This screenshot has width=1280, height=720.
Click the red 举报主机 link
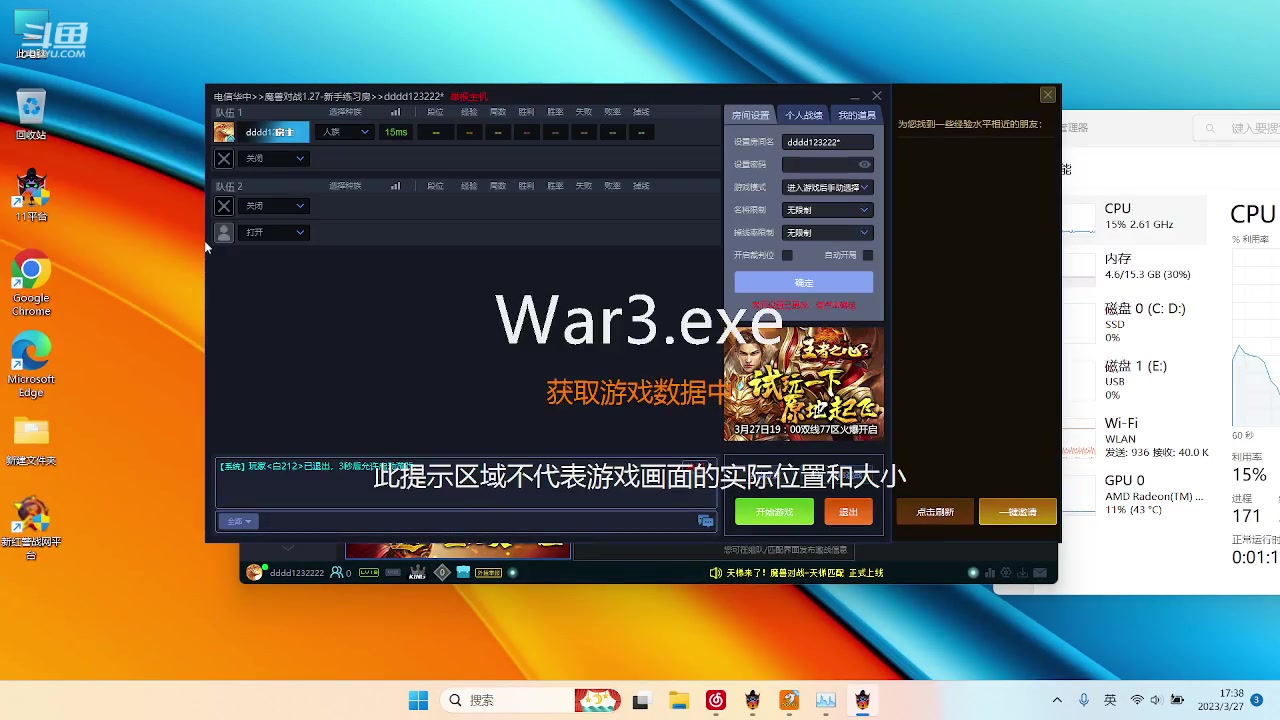tap(468, 97)
